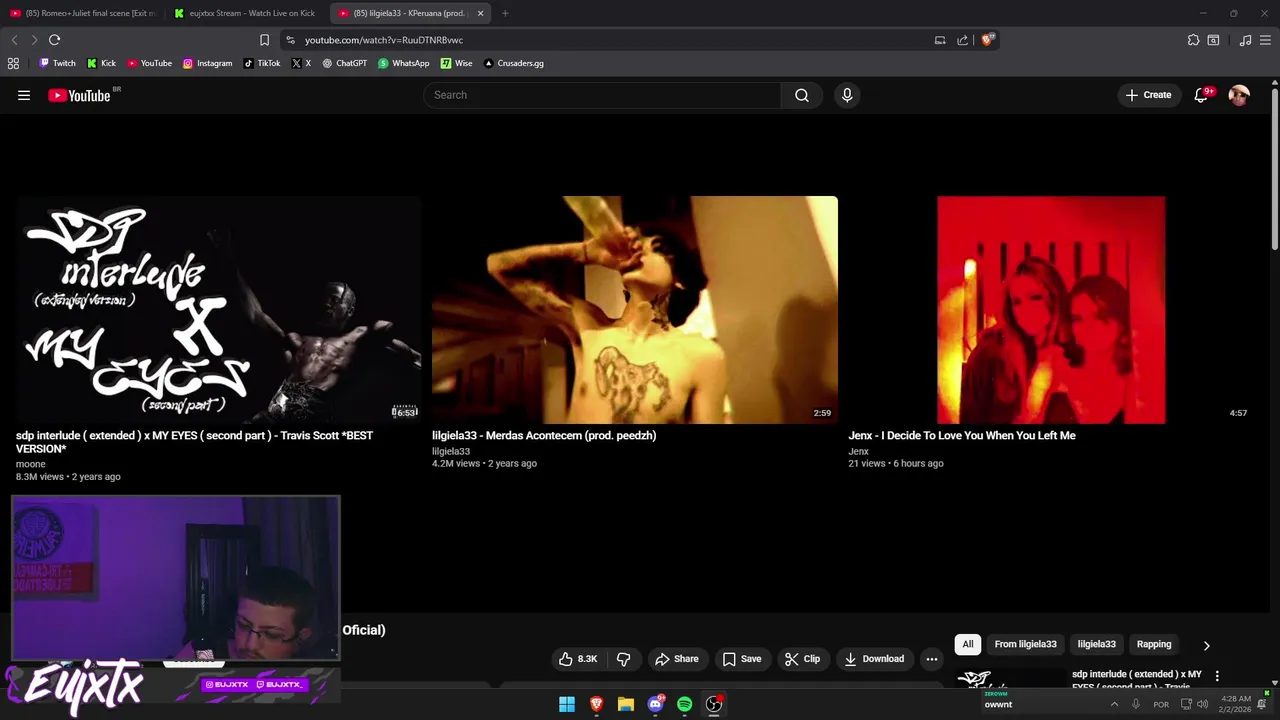This screenshot has width=1280, height=720.
Task: Open more actions ellipsis under video
Action: (x=932, y=659)
